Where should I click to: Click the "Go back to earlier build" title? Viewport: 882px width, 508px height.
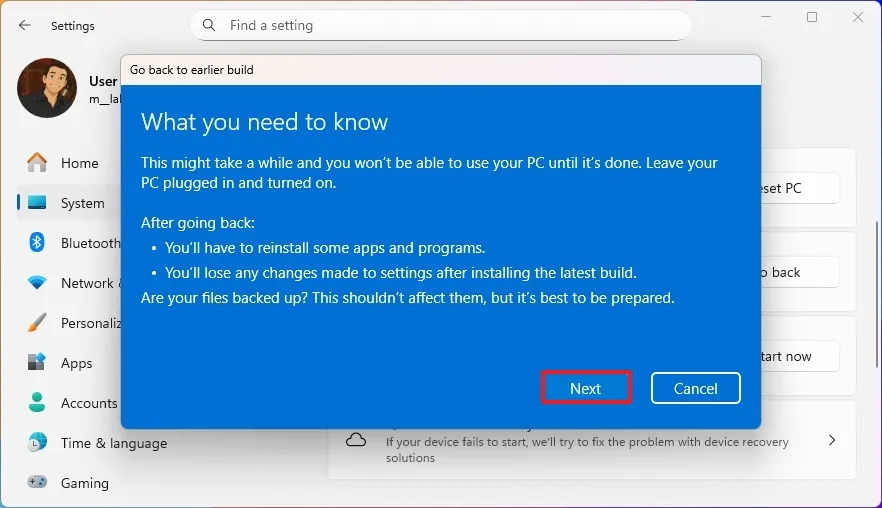pos(191,70)
